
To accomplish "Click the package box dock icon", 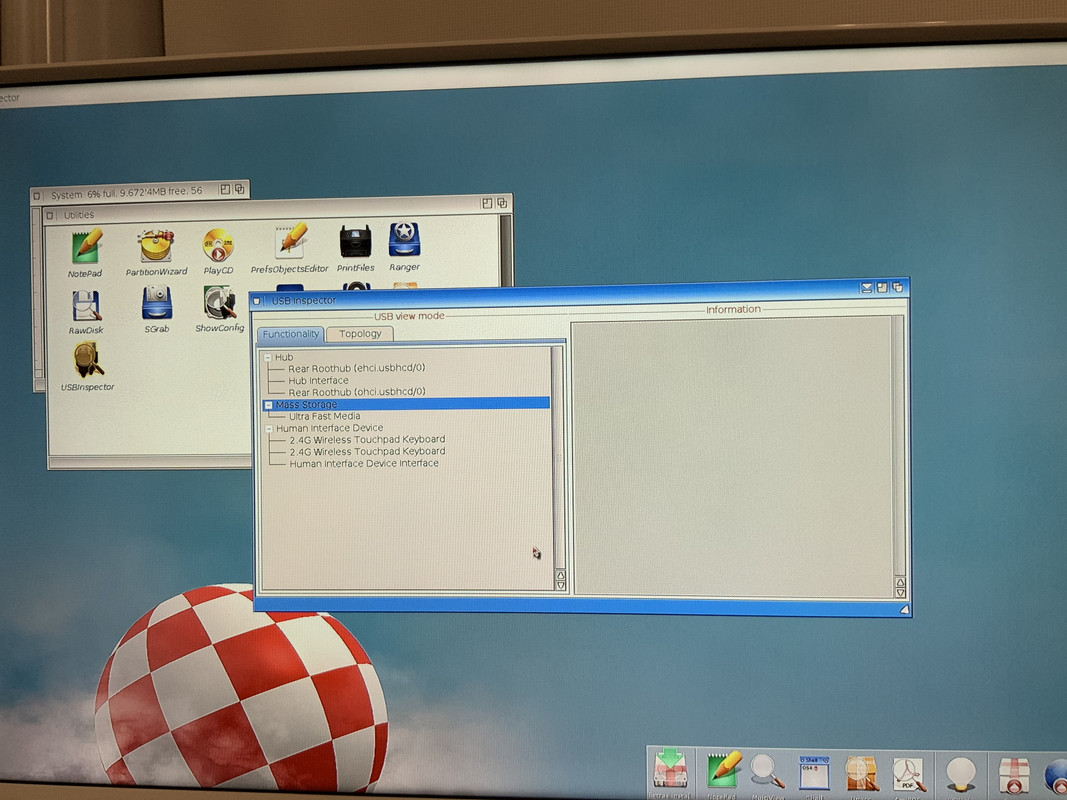I will coord(1014,777).
